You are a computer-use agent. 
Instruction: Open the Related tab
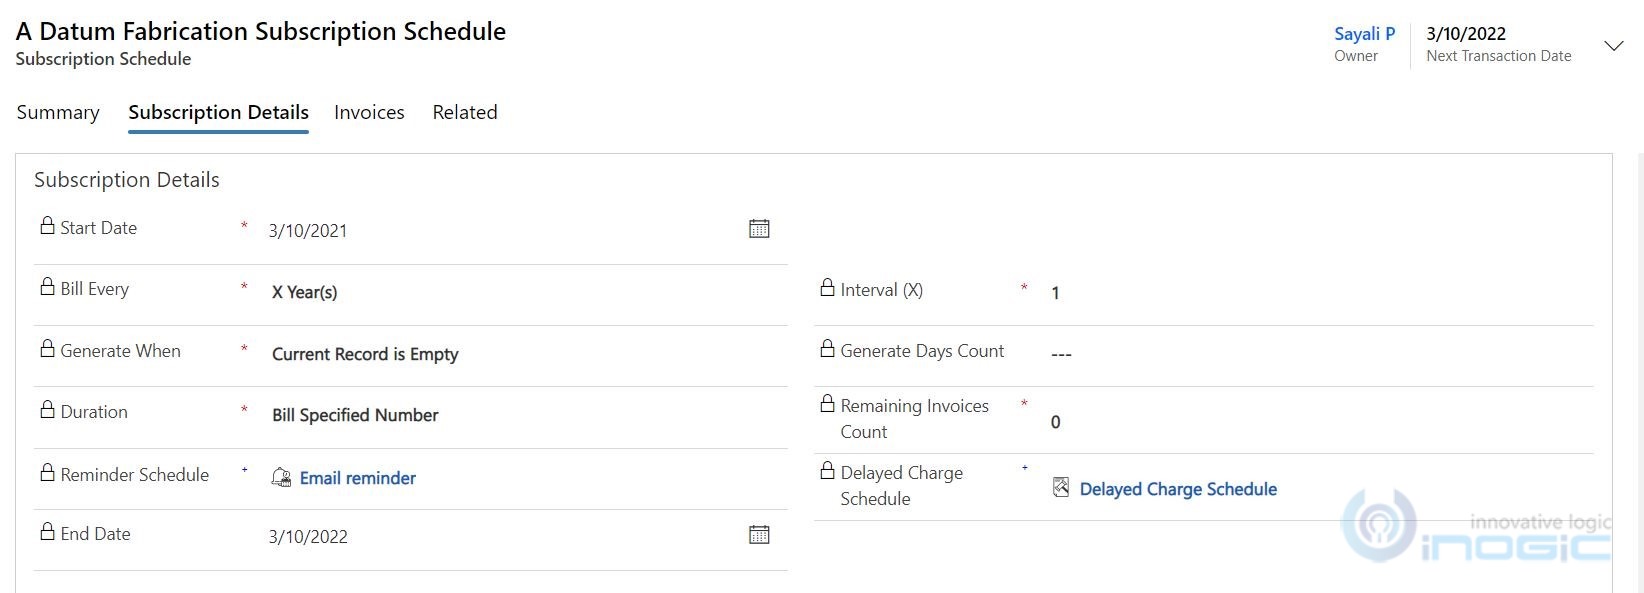click(464, 112)
